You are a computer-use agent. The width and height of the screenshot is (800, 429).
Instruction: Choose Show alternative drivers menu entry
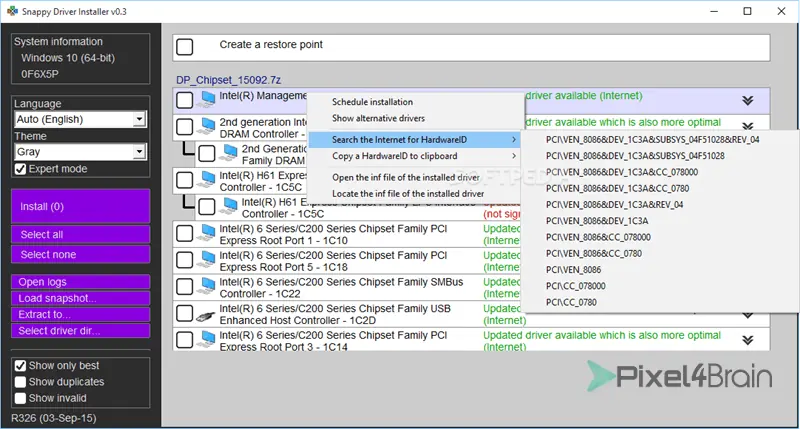[x=378, y=118]
